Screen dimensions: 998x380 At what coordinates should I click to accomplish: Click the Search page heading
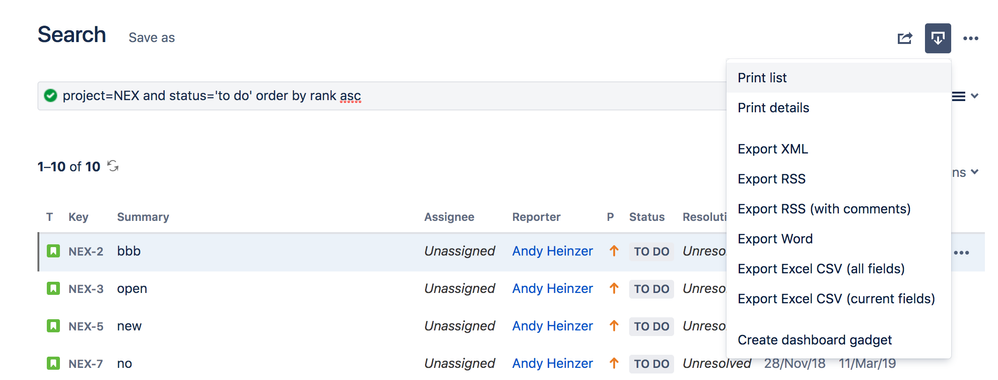(71, 34)
